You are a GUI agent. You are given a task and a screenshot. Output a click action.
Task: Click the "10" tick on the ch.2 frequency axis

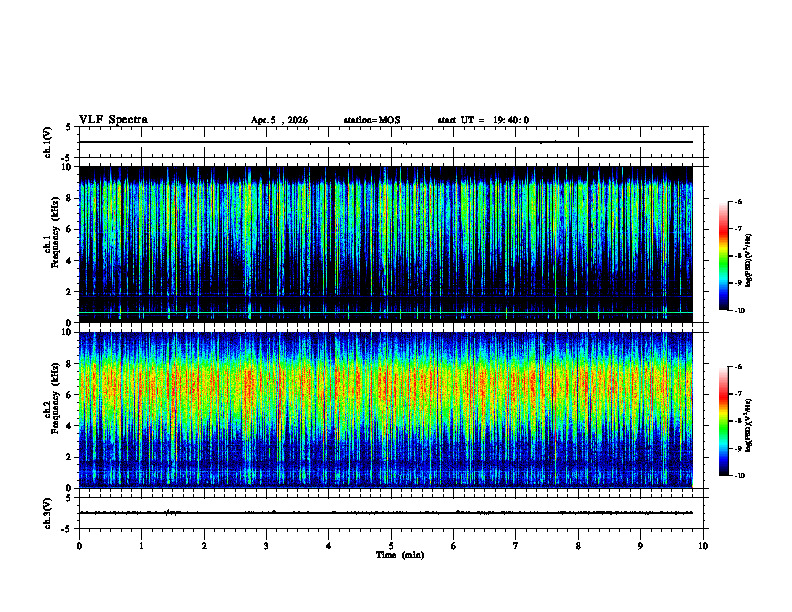[x=67, y=332]
